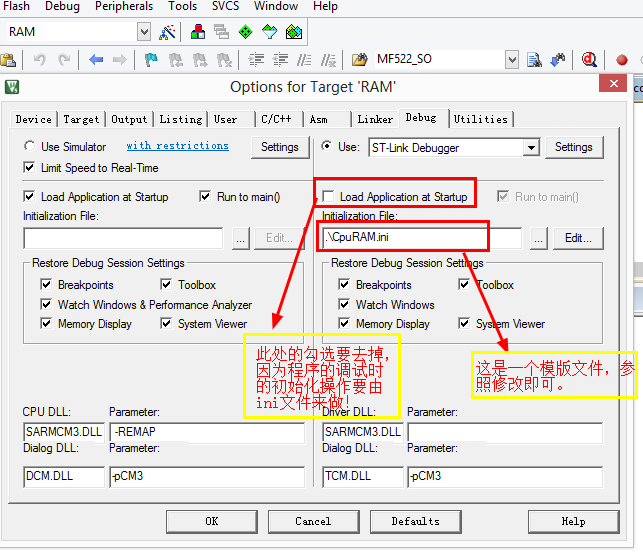643x554 pixels.
Task: Click the Navigate Backwards blue arrow
Action: tap(96, 60)
